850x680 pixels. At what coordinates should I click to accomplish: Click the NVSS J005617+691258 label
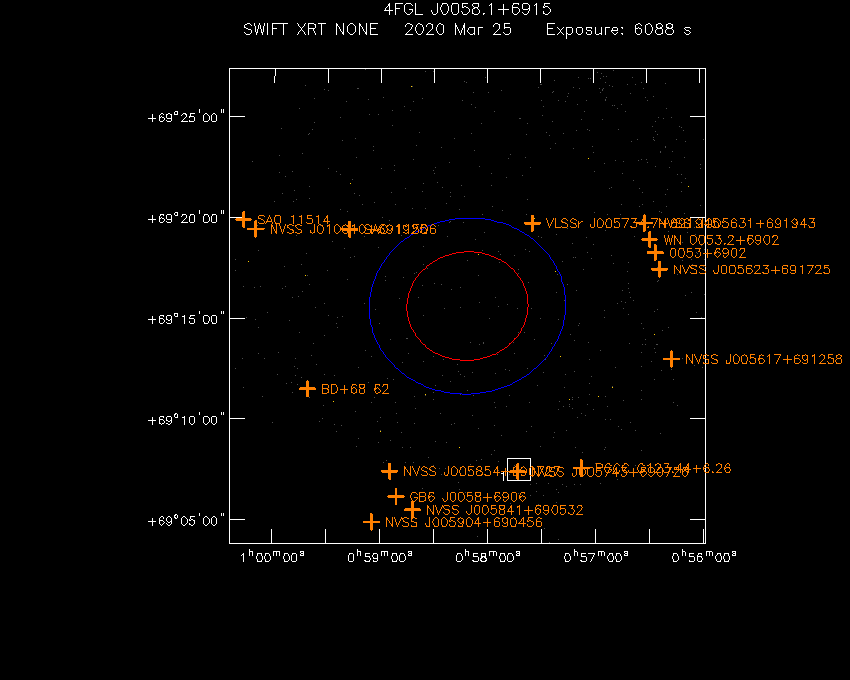764,359
